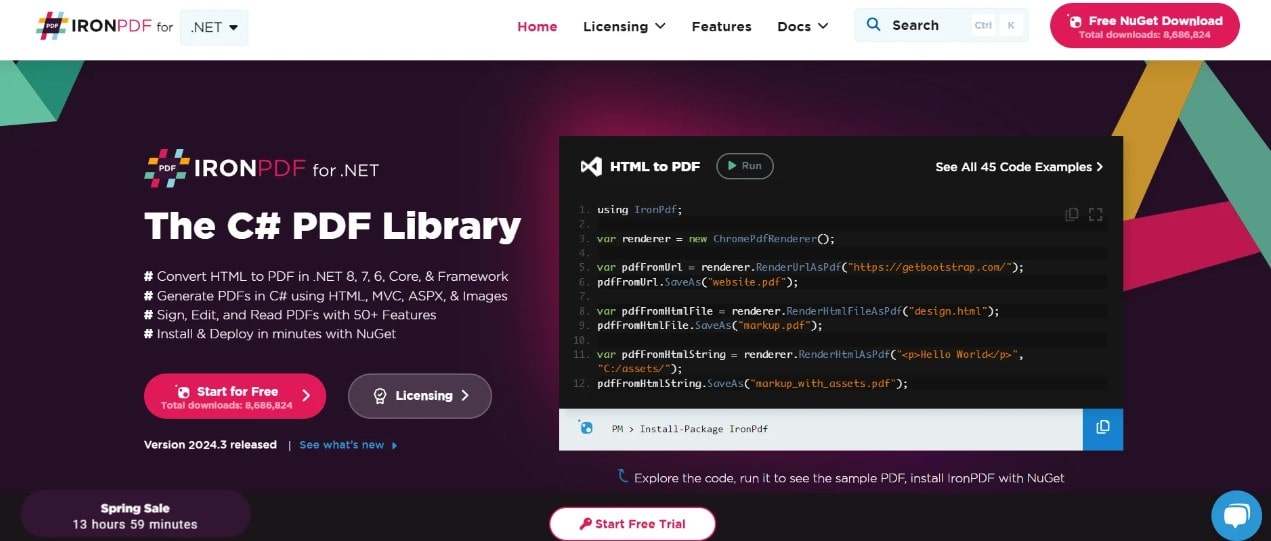
Task: Click Start for Free button
Action: click(235, 396)
